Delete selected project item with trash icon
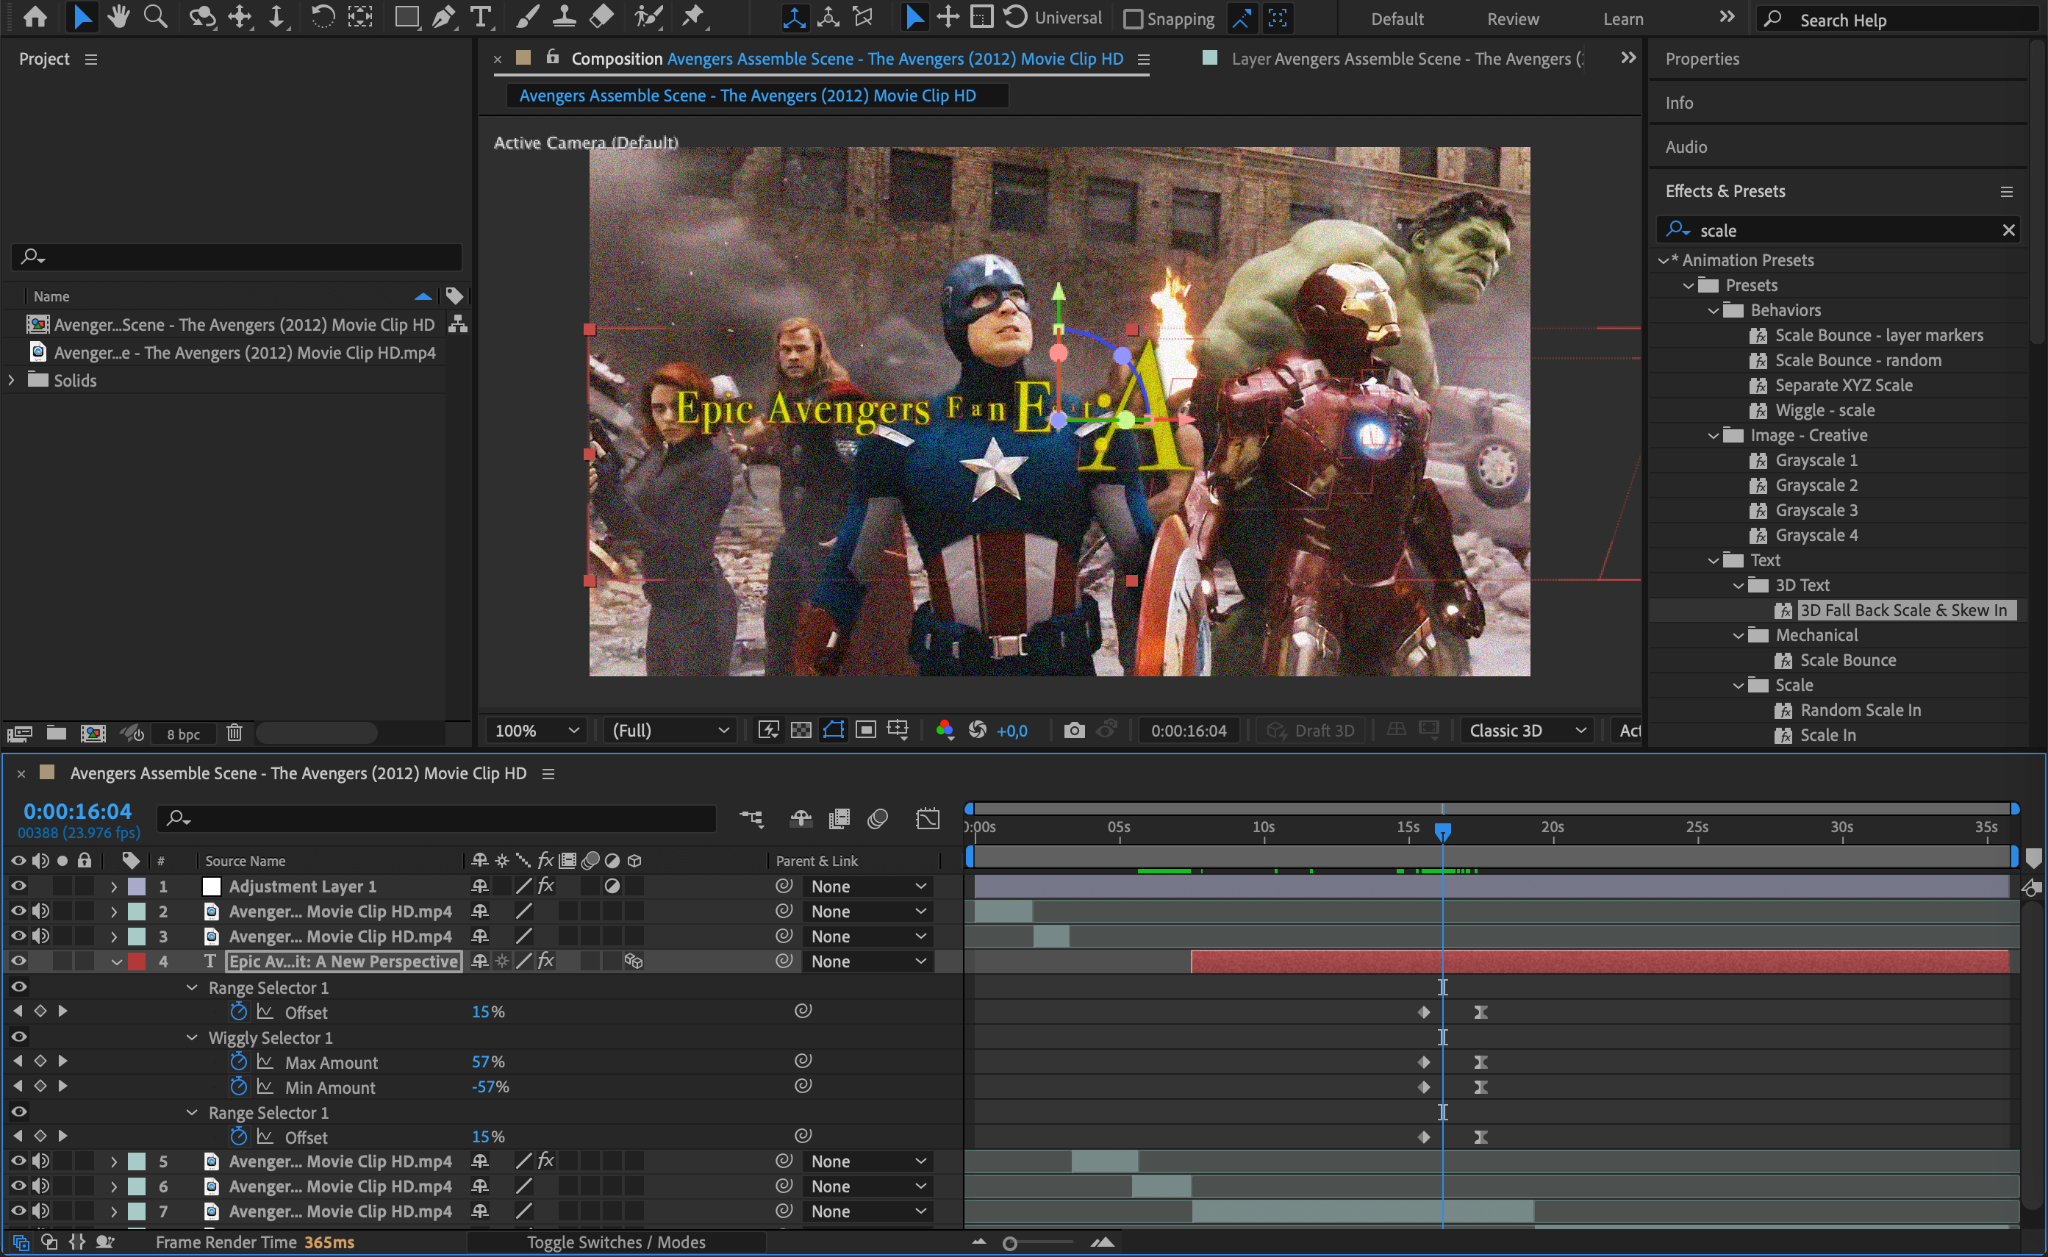Image resolution: width=2048 pixels, height=1257 pixels. pos(234,733)
